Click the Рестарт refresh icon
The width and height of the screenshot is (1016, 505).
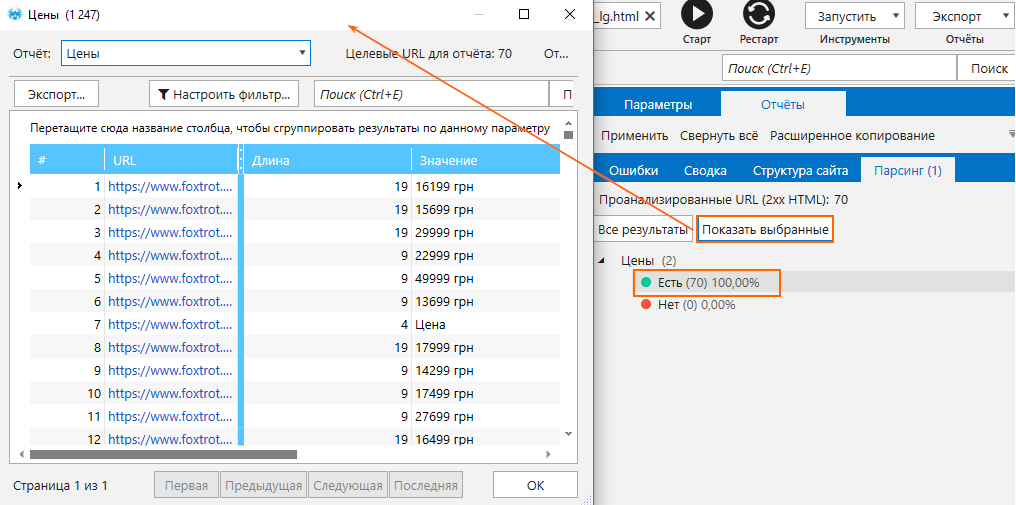tap(758, 14)
